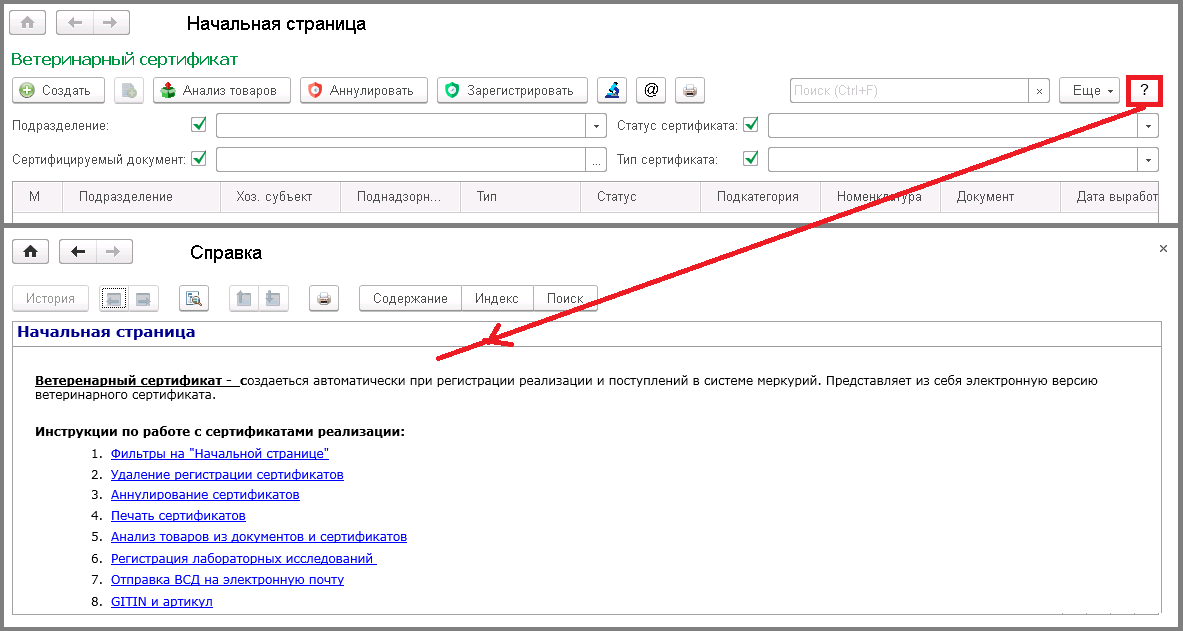Click next help page icon after История
1183x631 pixels.
(143, 299)
